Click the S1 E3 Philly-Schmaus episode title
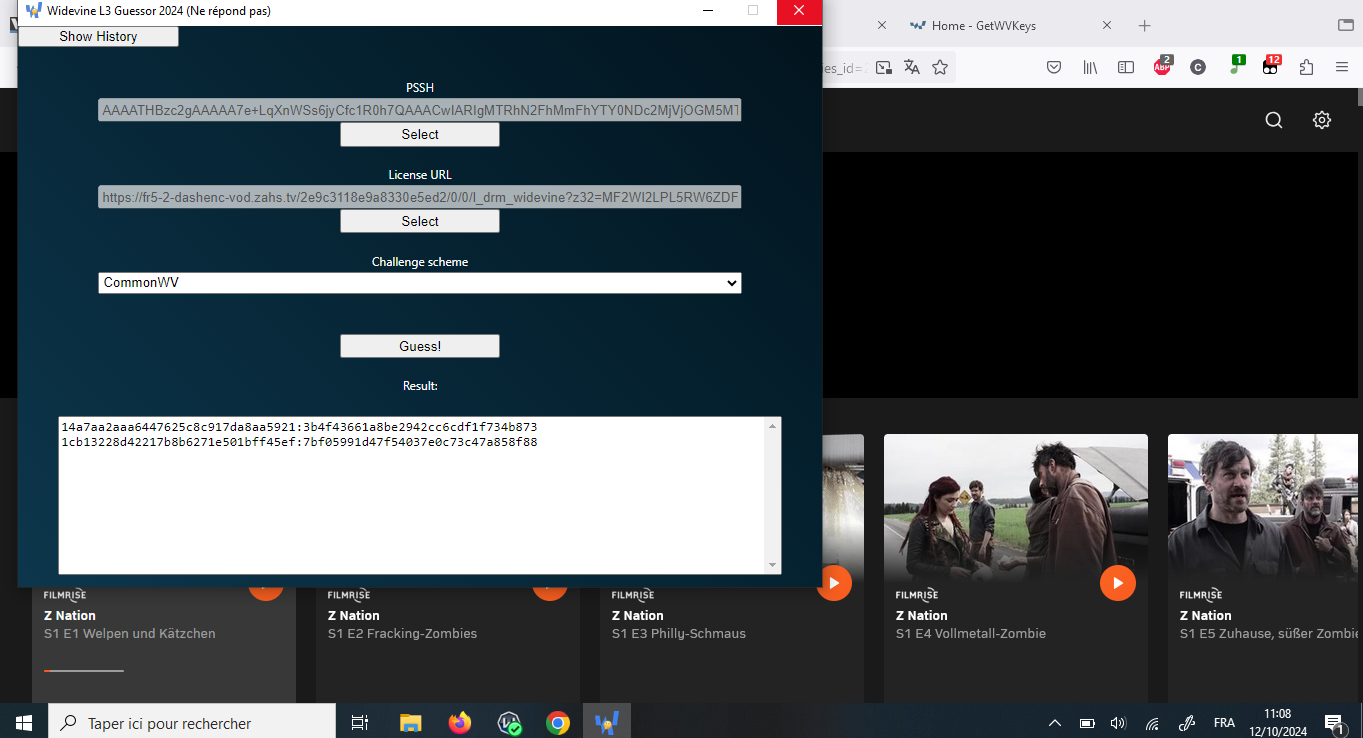Viewport: 1363px width, 738px height. click(679, 633)
